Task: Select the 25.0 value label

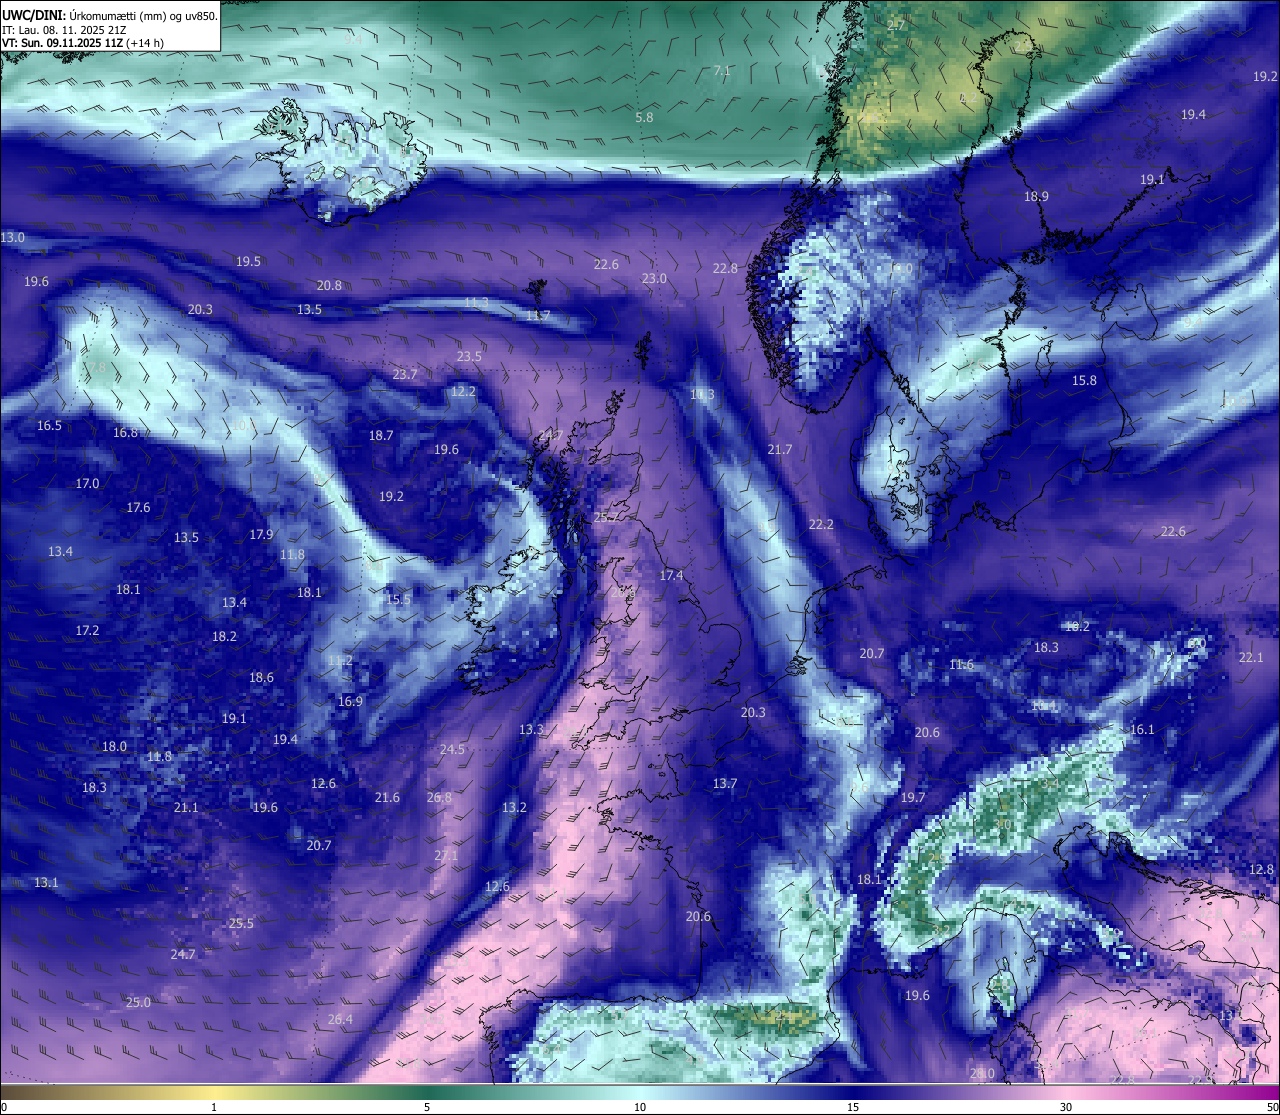Action: click(138, 1002)
